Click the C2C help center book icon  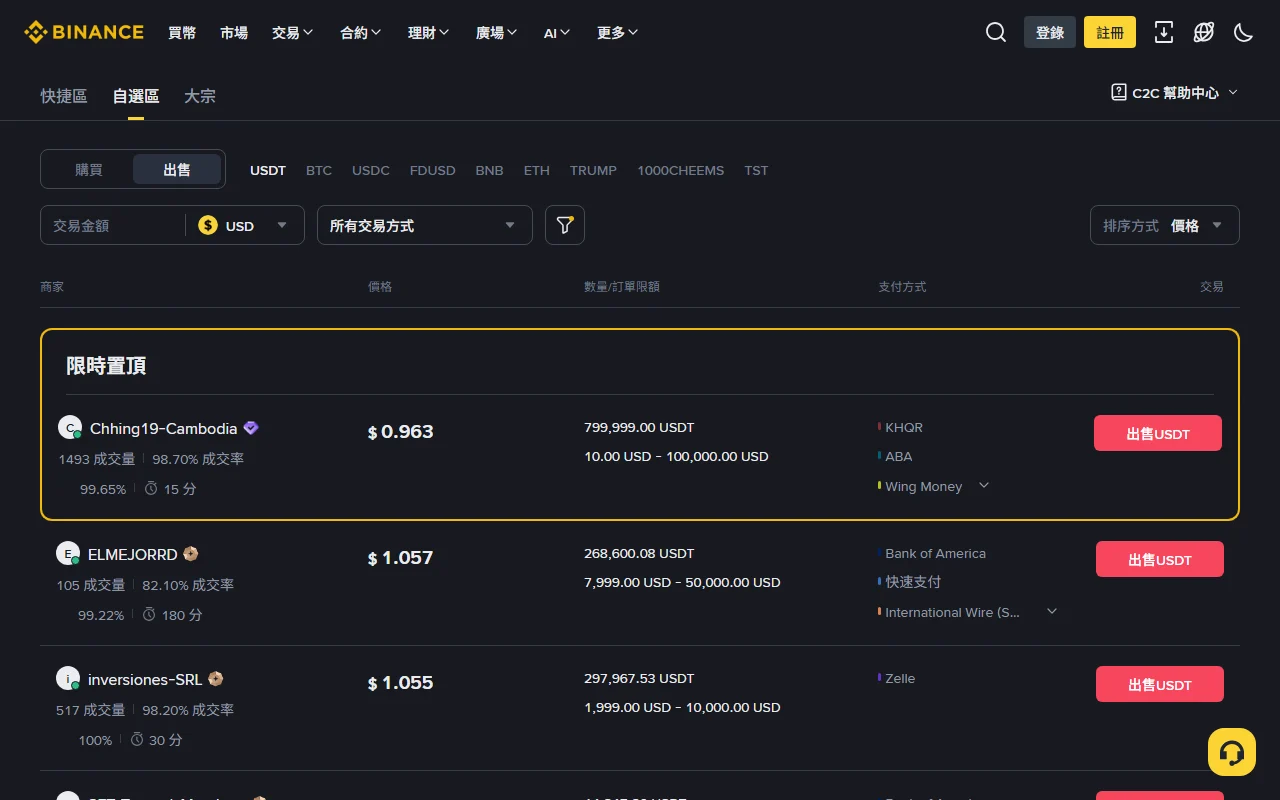[1119, 92]
